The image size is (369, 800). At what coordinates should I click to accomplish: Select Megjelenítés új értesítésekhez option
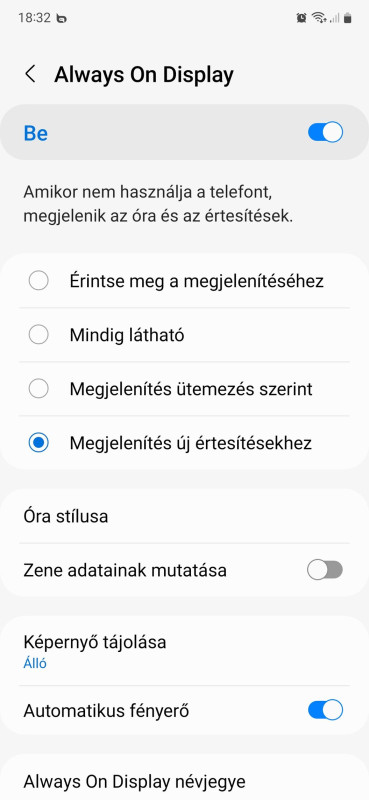point(184,443)
